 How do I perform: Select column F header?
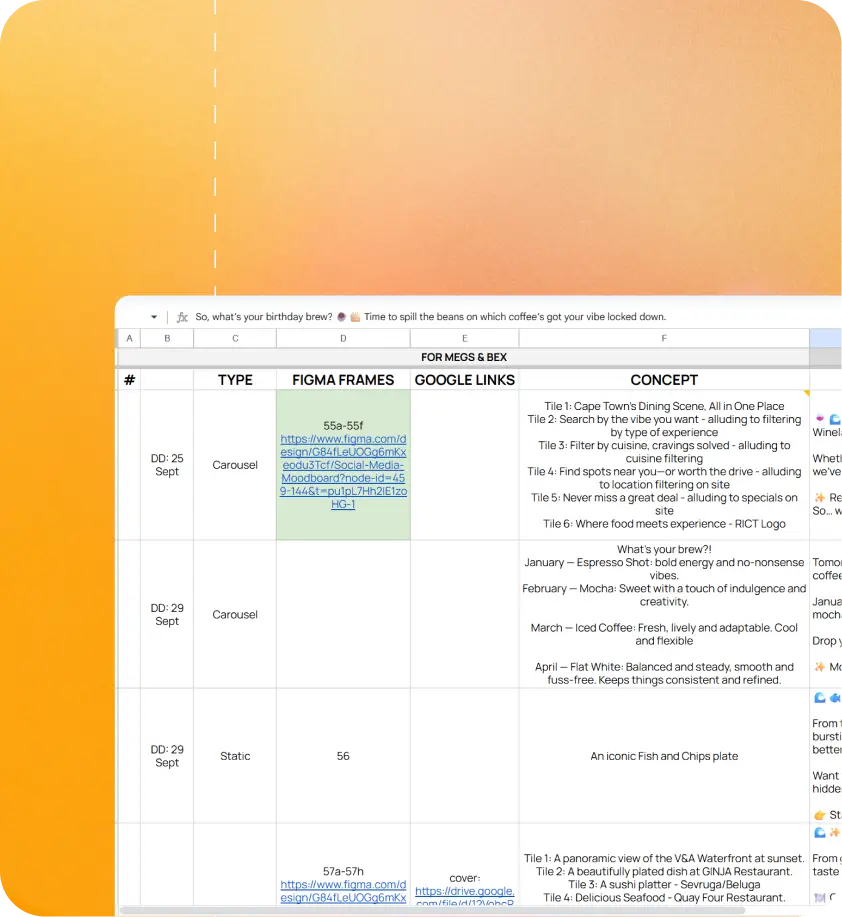point(664,339)
